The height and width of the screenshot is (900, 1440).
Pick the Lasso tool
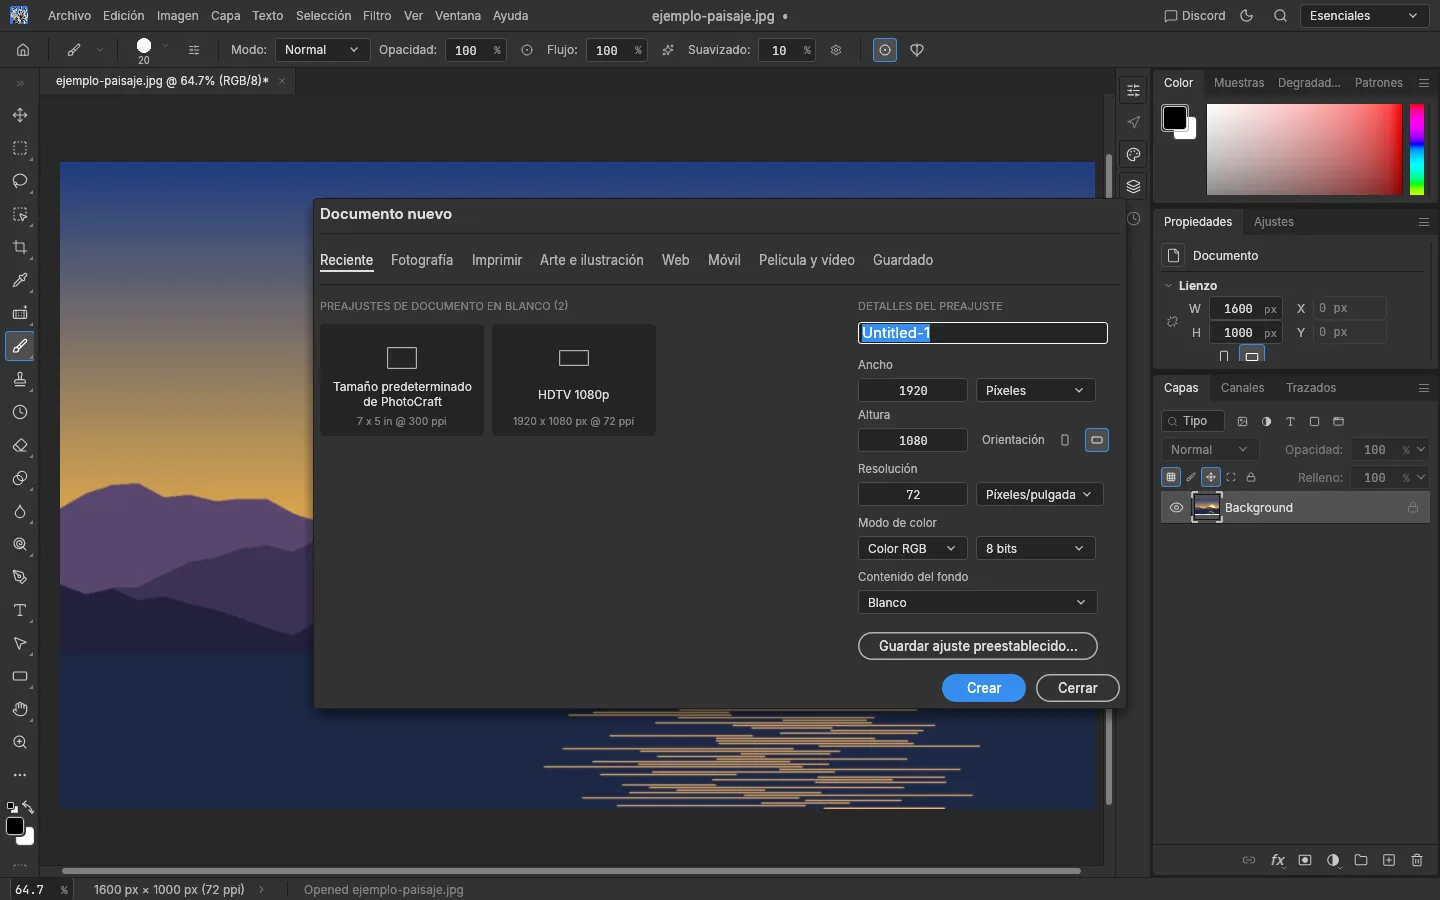tap(19, 181)
